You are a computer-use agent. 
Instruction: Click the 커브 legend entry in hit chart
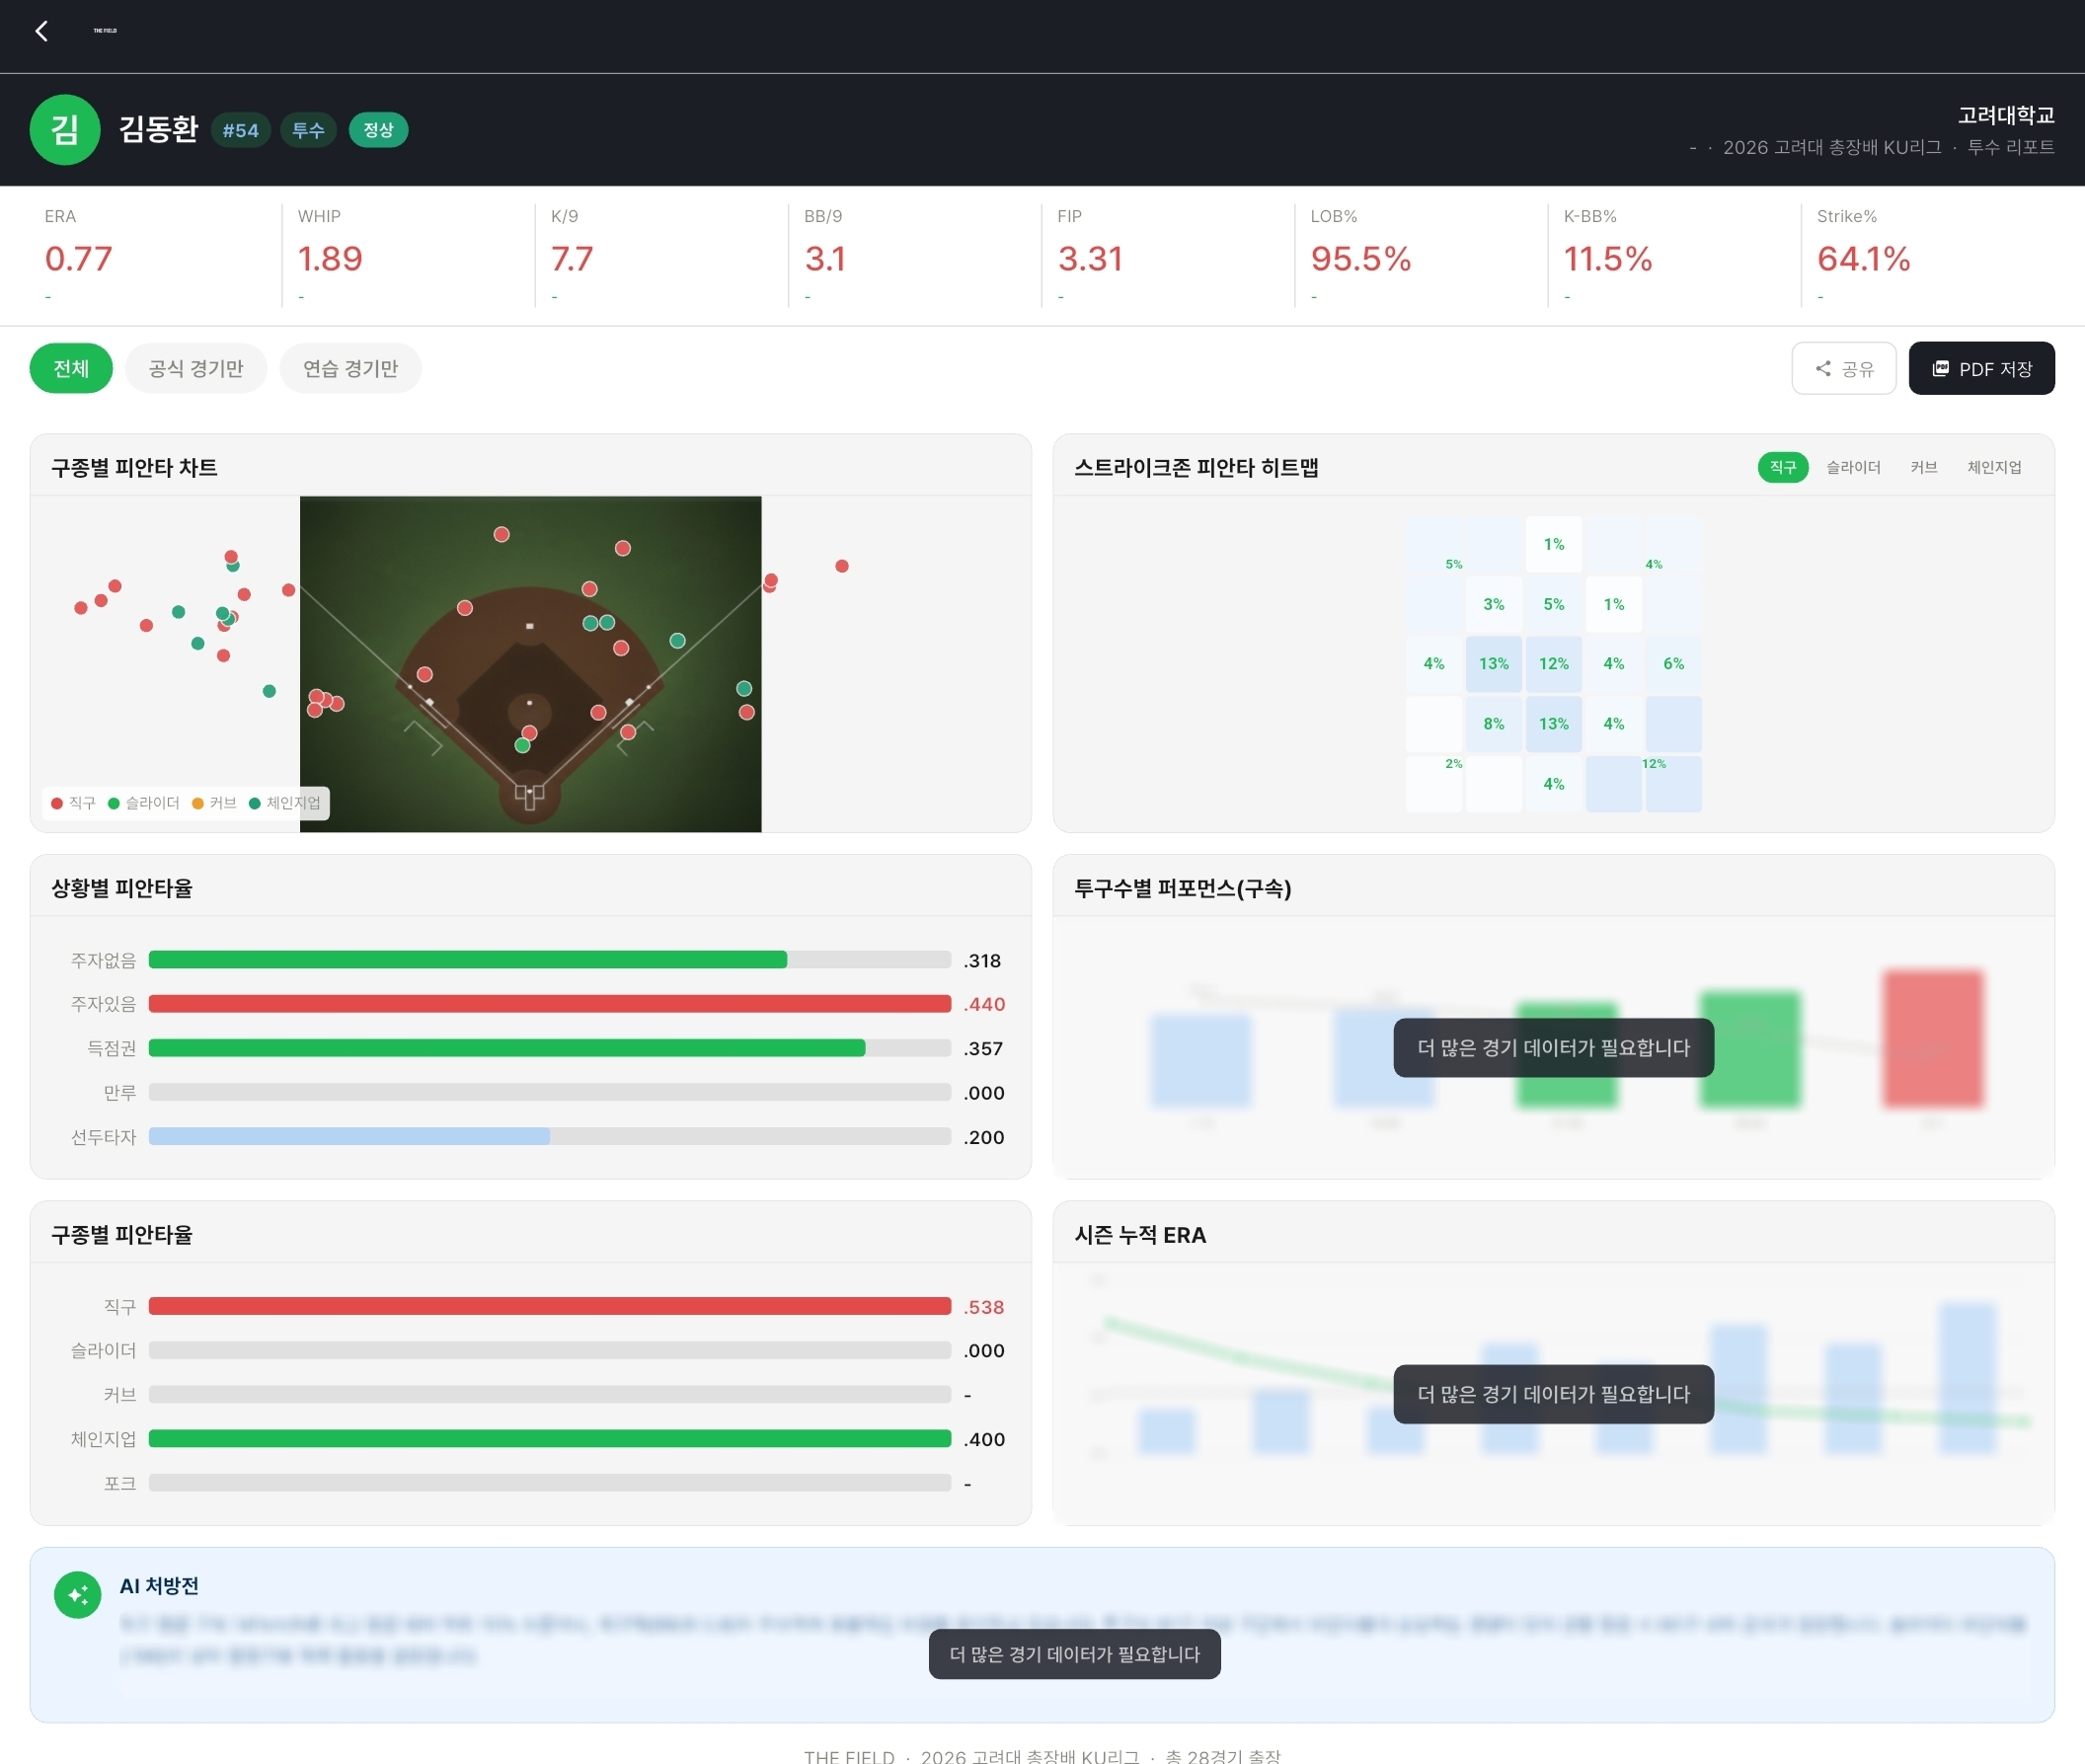[x=214, y=803]
